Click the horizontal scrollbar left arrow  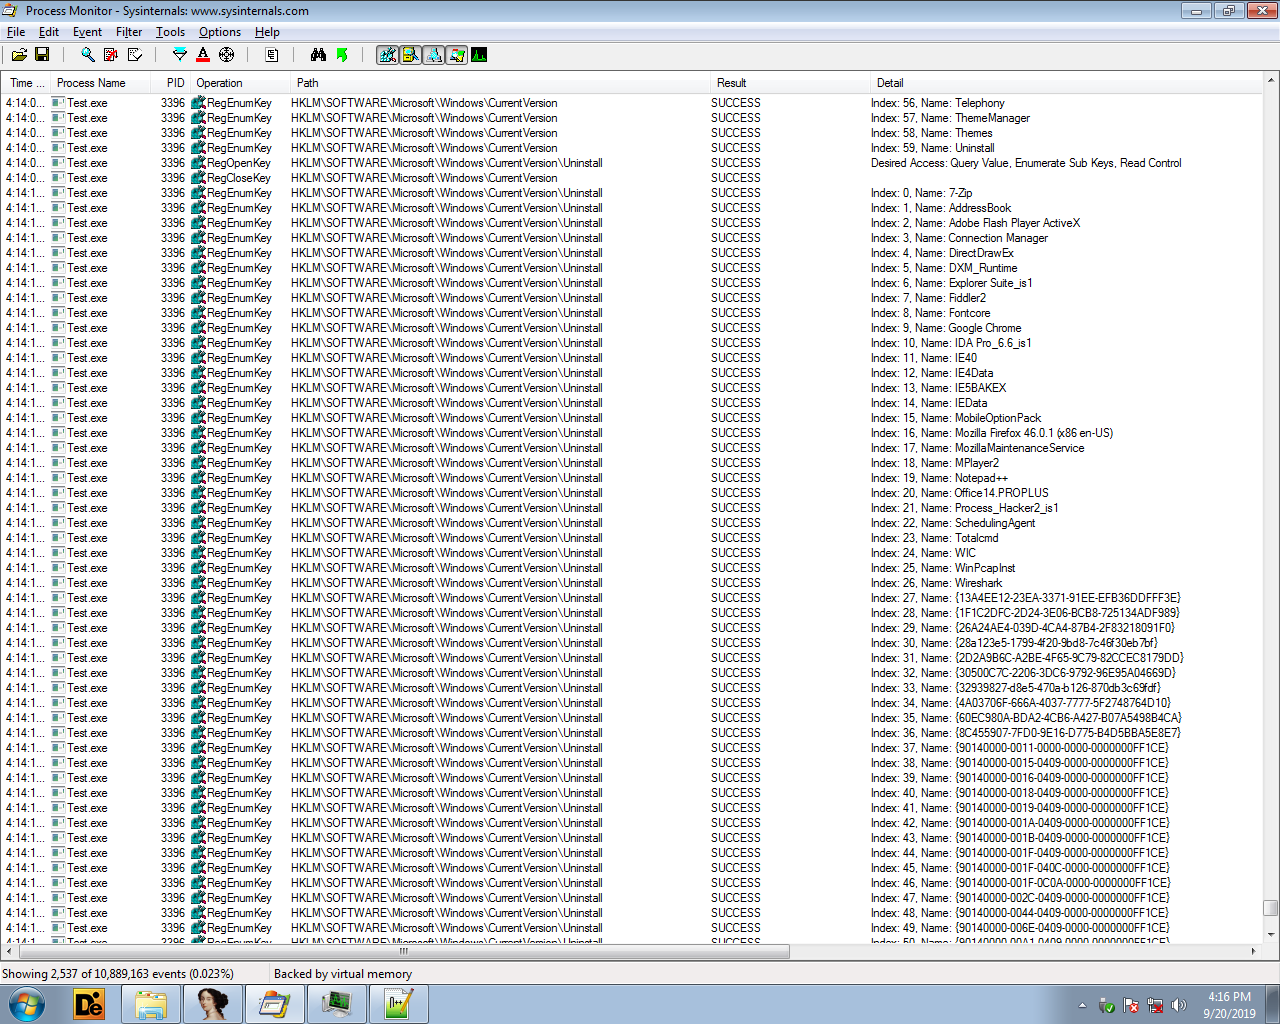pos(10,951)
